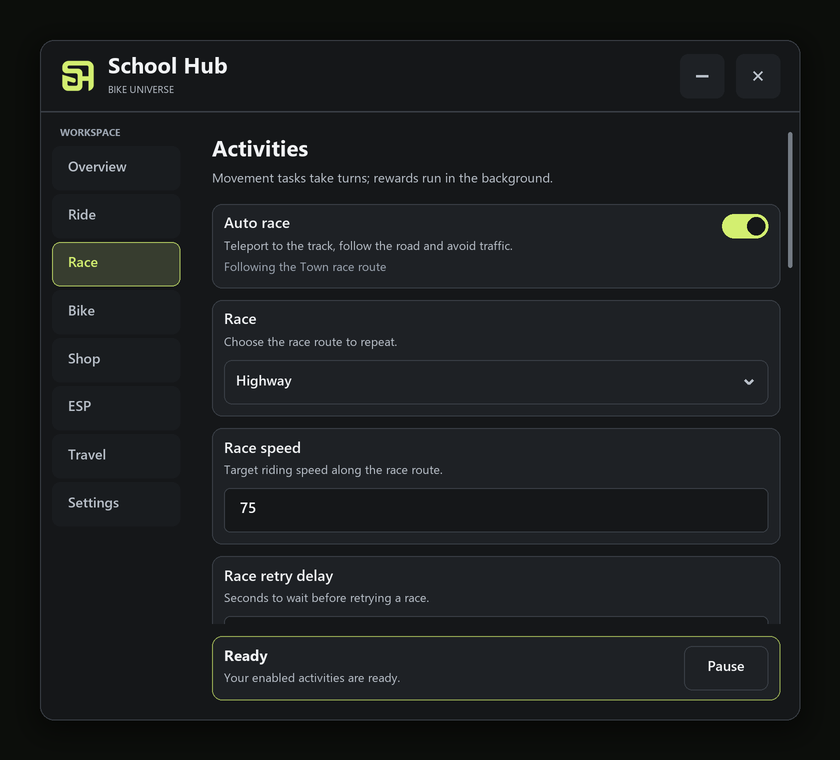Click the WORKSPACE sidebar heading
Viewport: 840px width, 760px height.
click(x=90, y=133)
